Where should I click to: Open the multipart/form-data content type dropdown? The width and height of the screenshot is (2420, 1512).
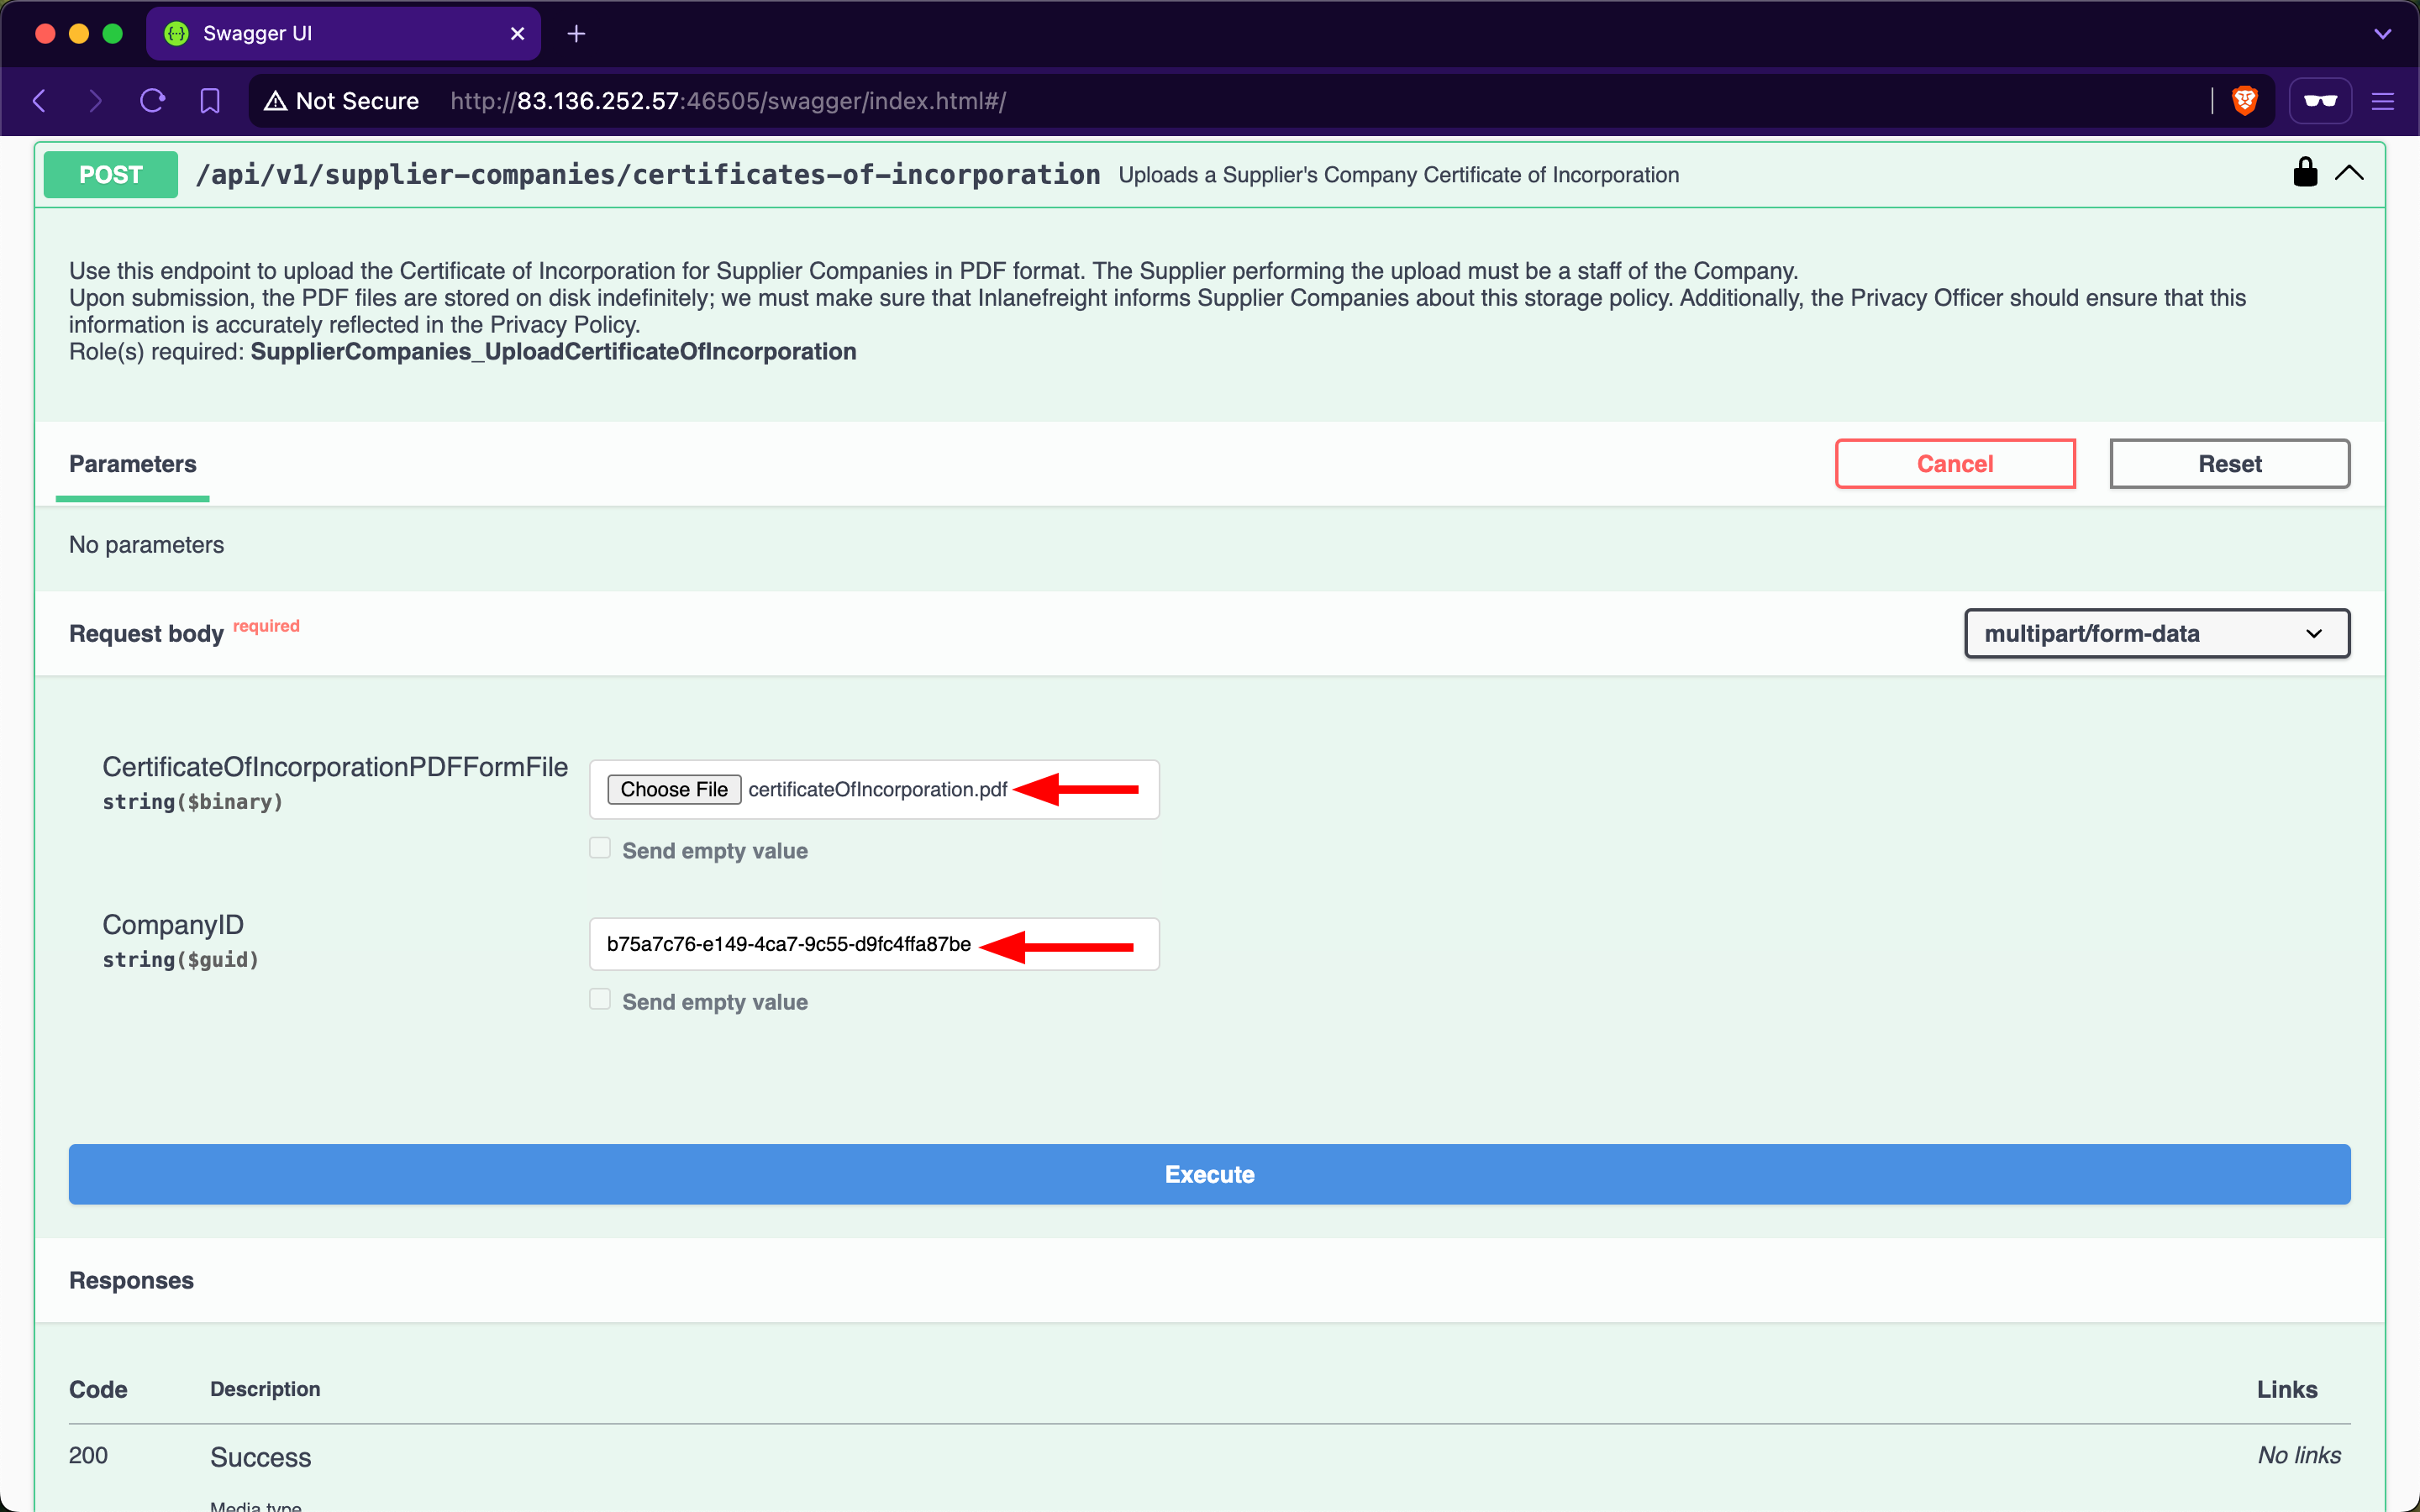[x=2157, y=634]
